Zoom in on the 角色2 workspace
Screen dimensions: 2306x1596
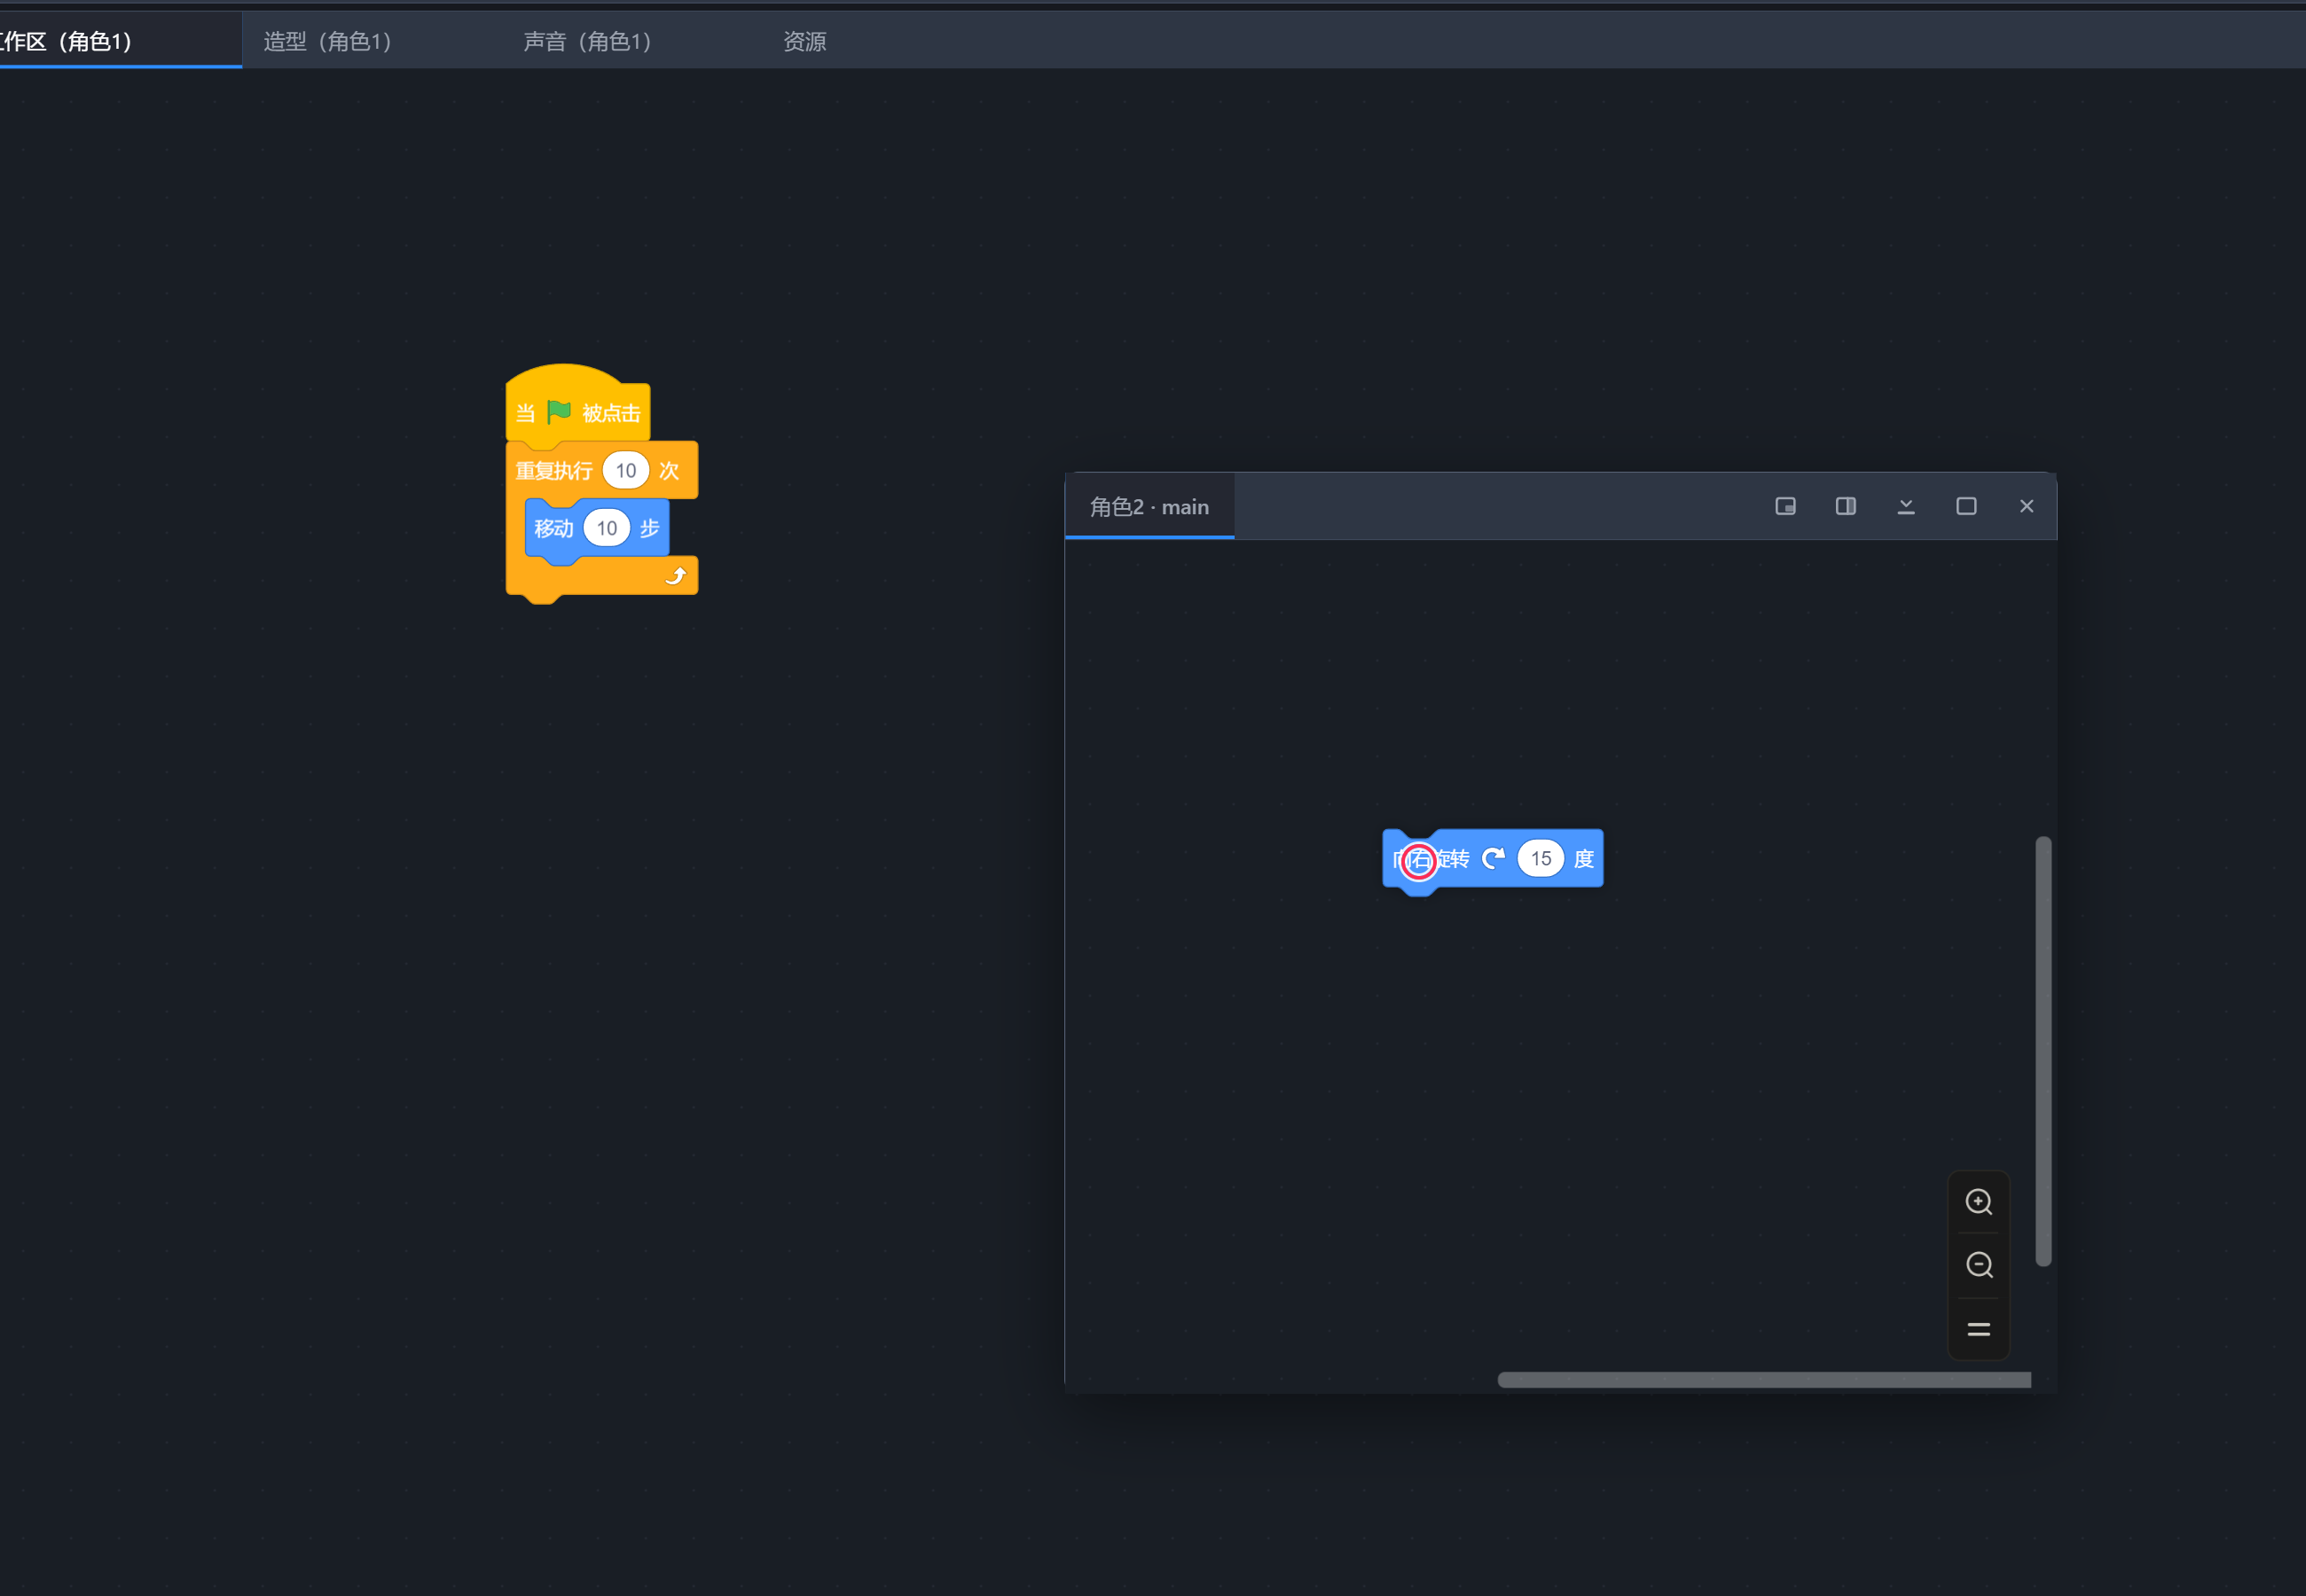point(1979,1202)
